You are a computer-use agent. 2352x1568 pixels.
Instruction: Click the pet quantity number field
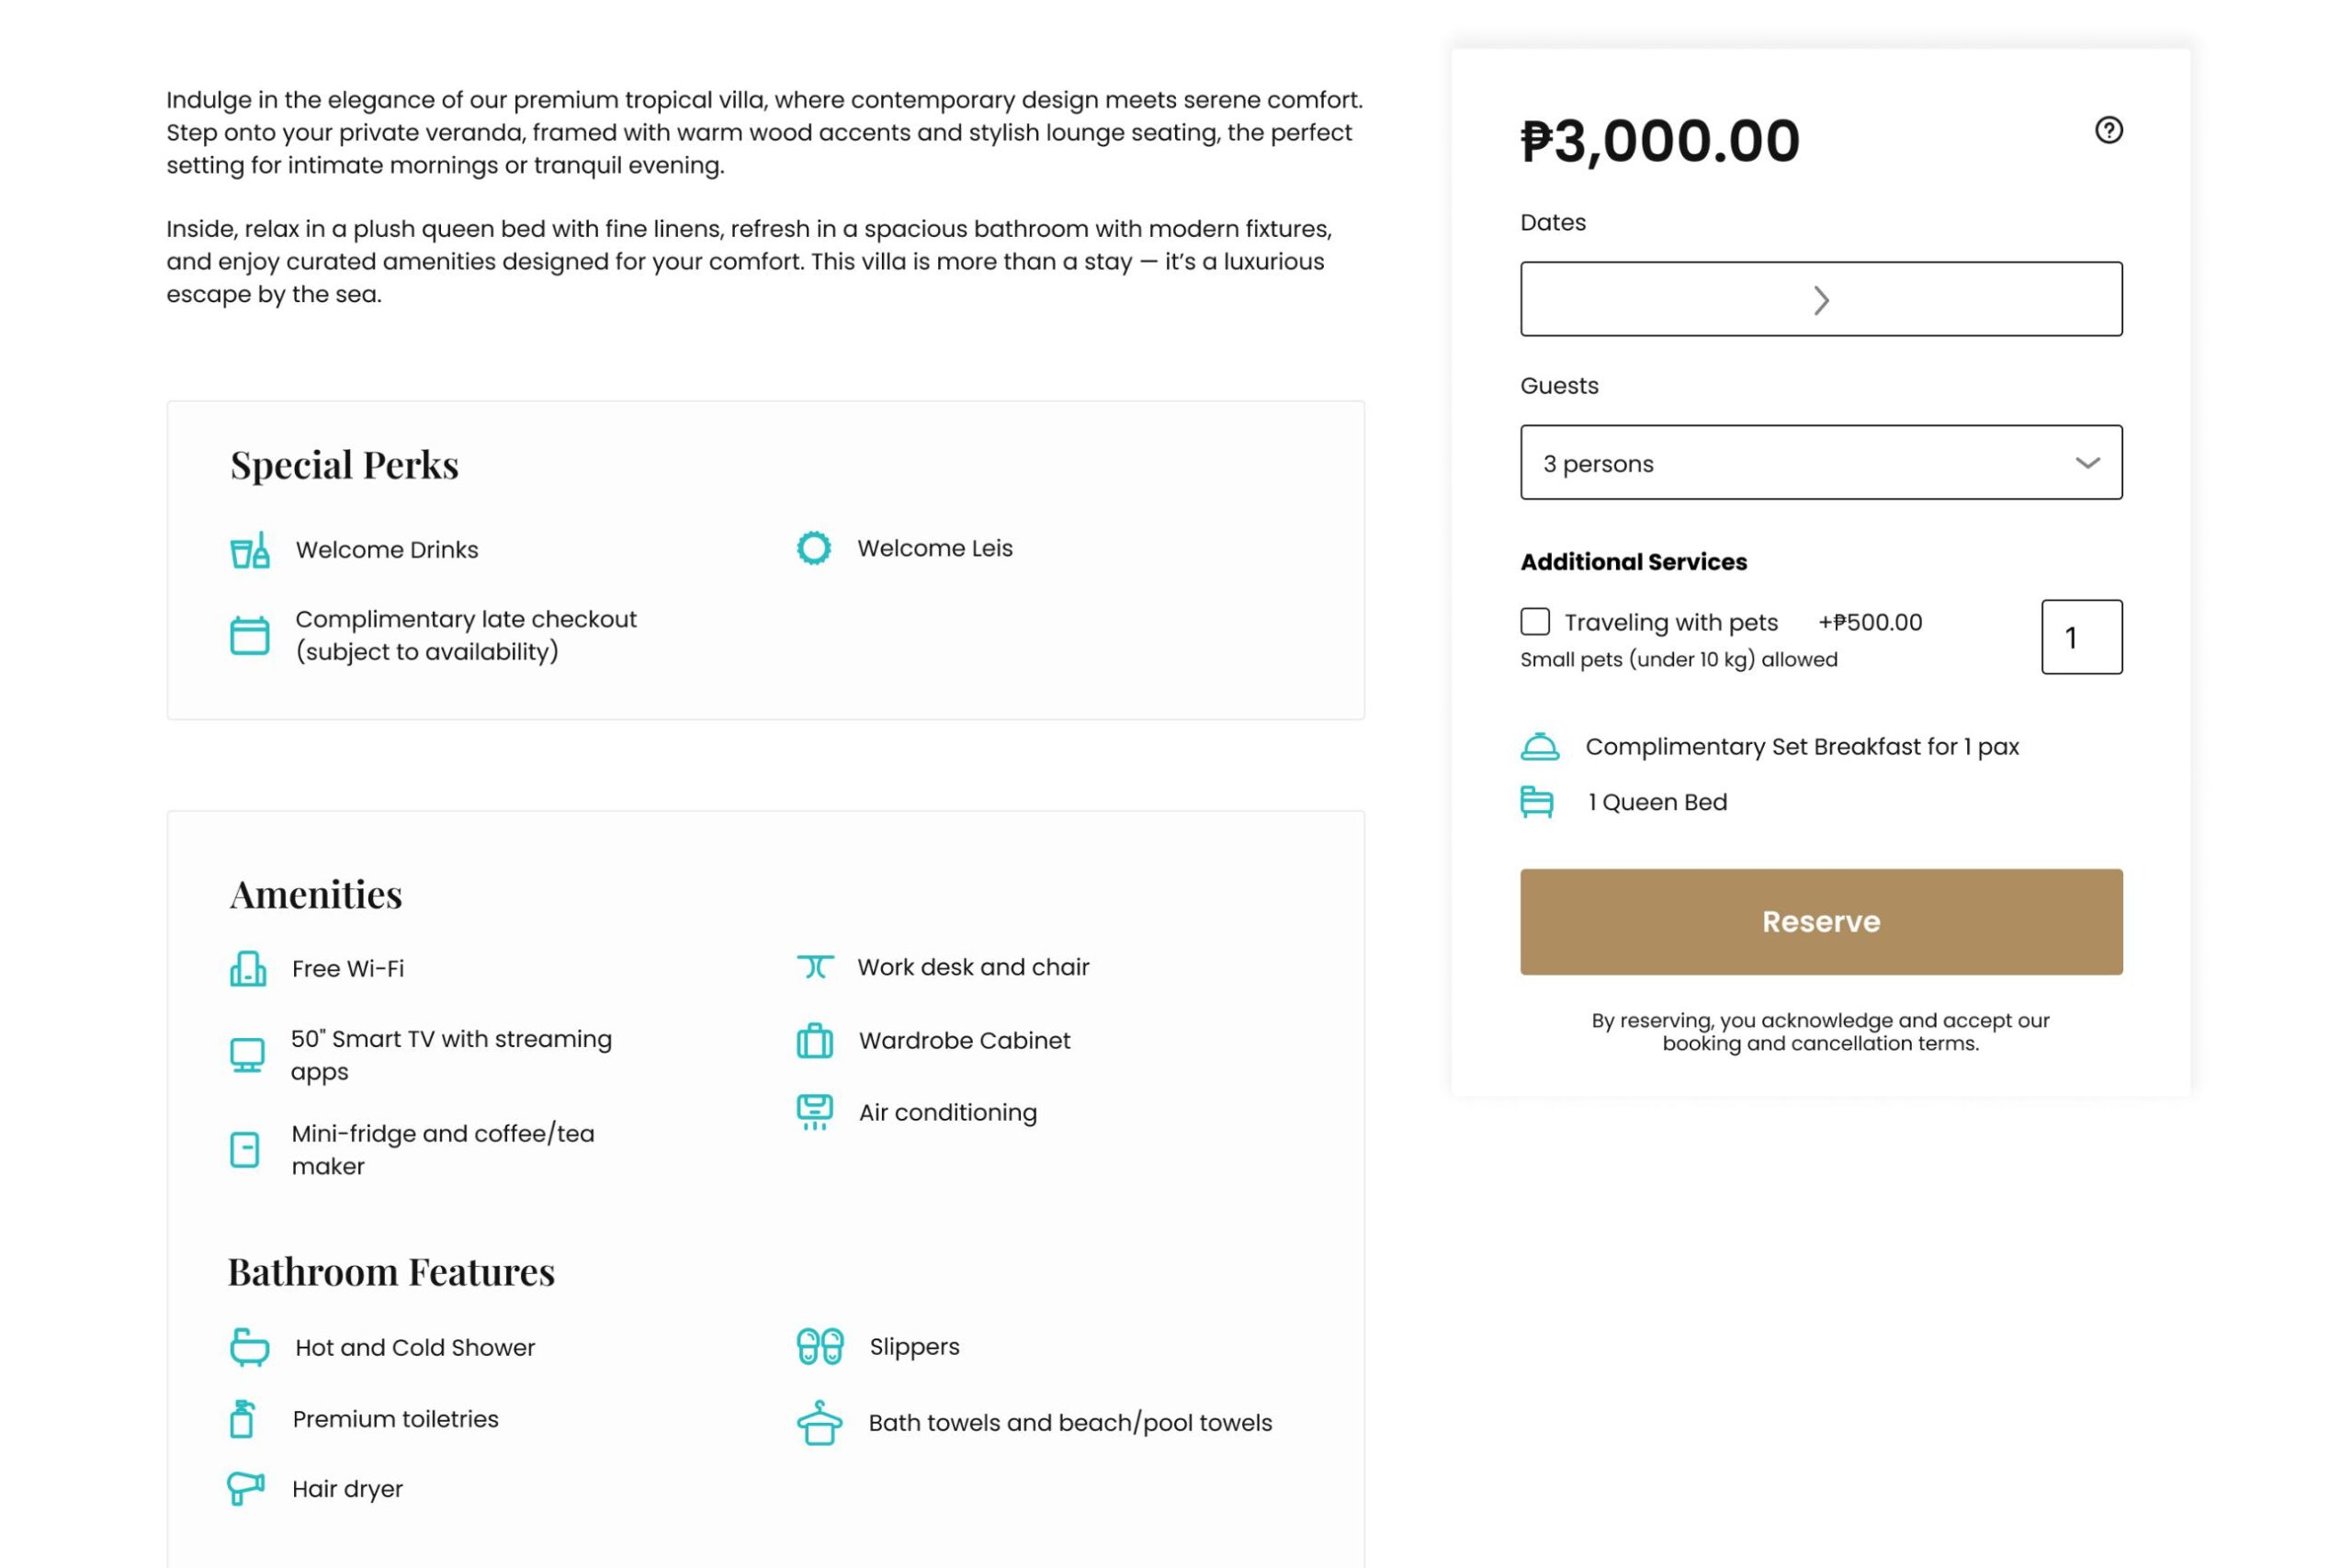coord(2081,637)
